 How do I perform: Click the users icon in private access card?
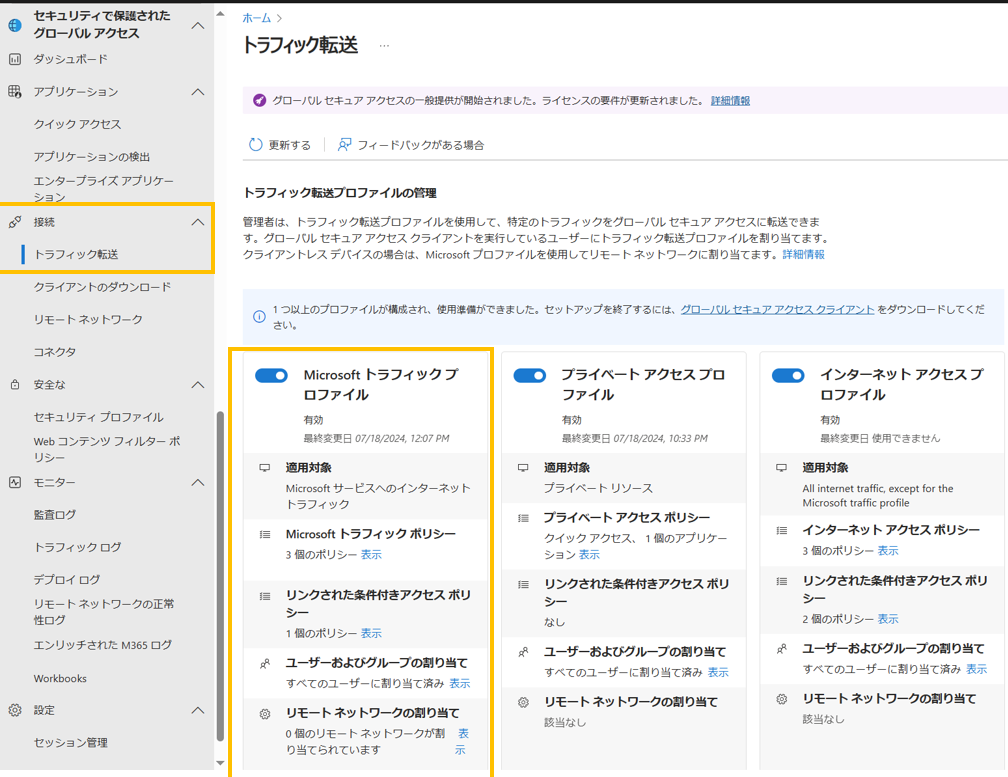523,652
